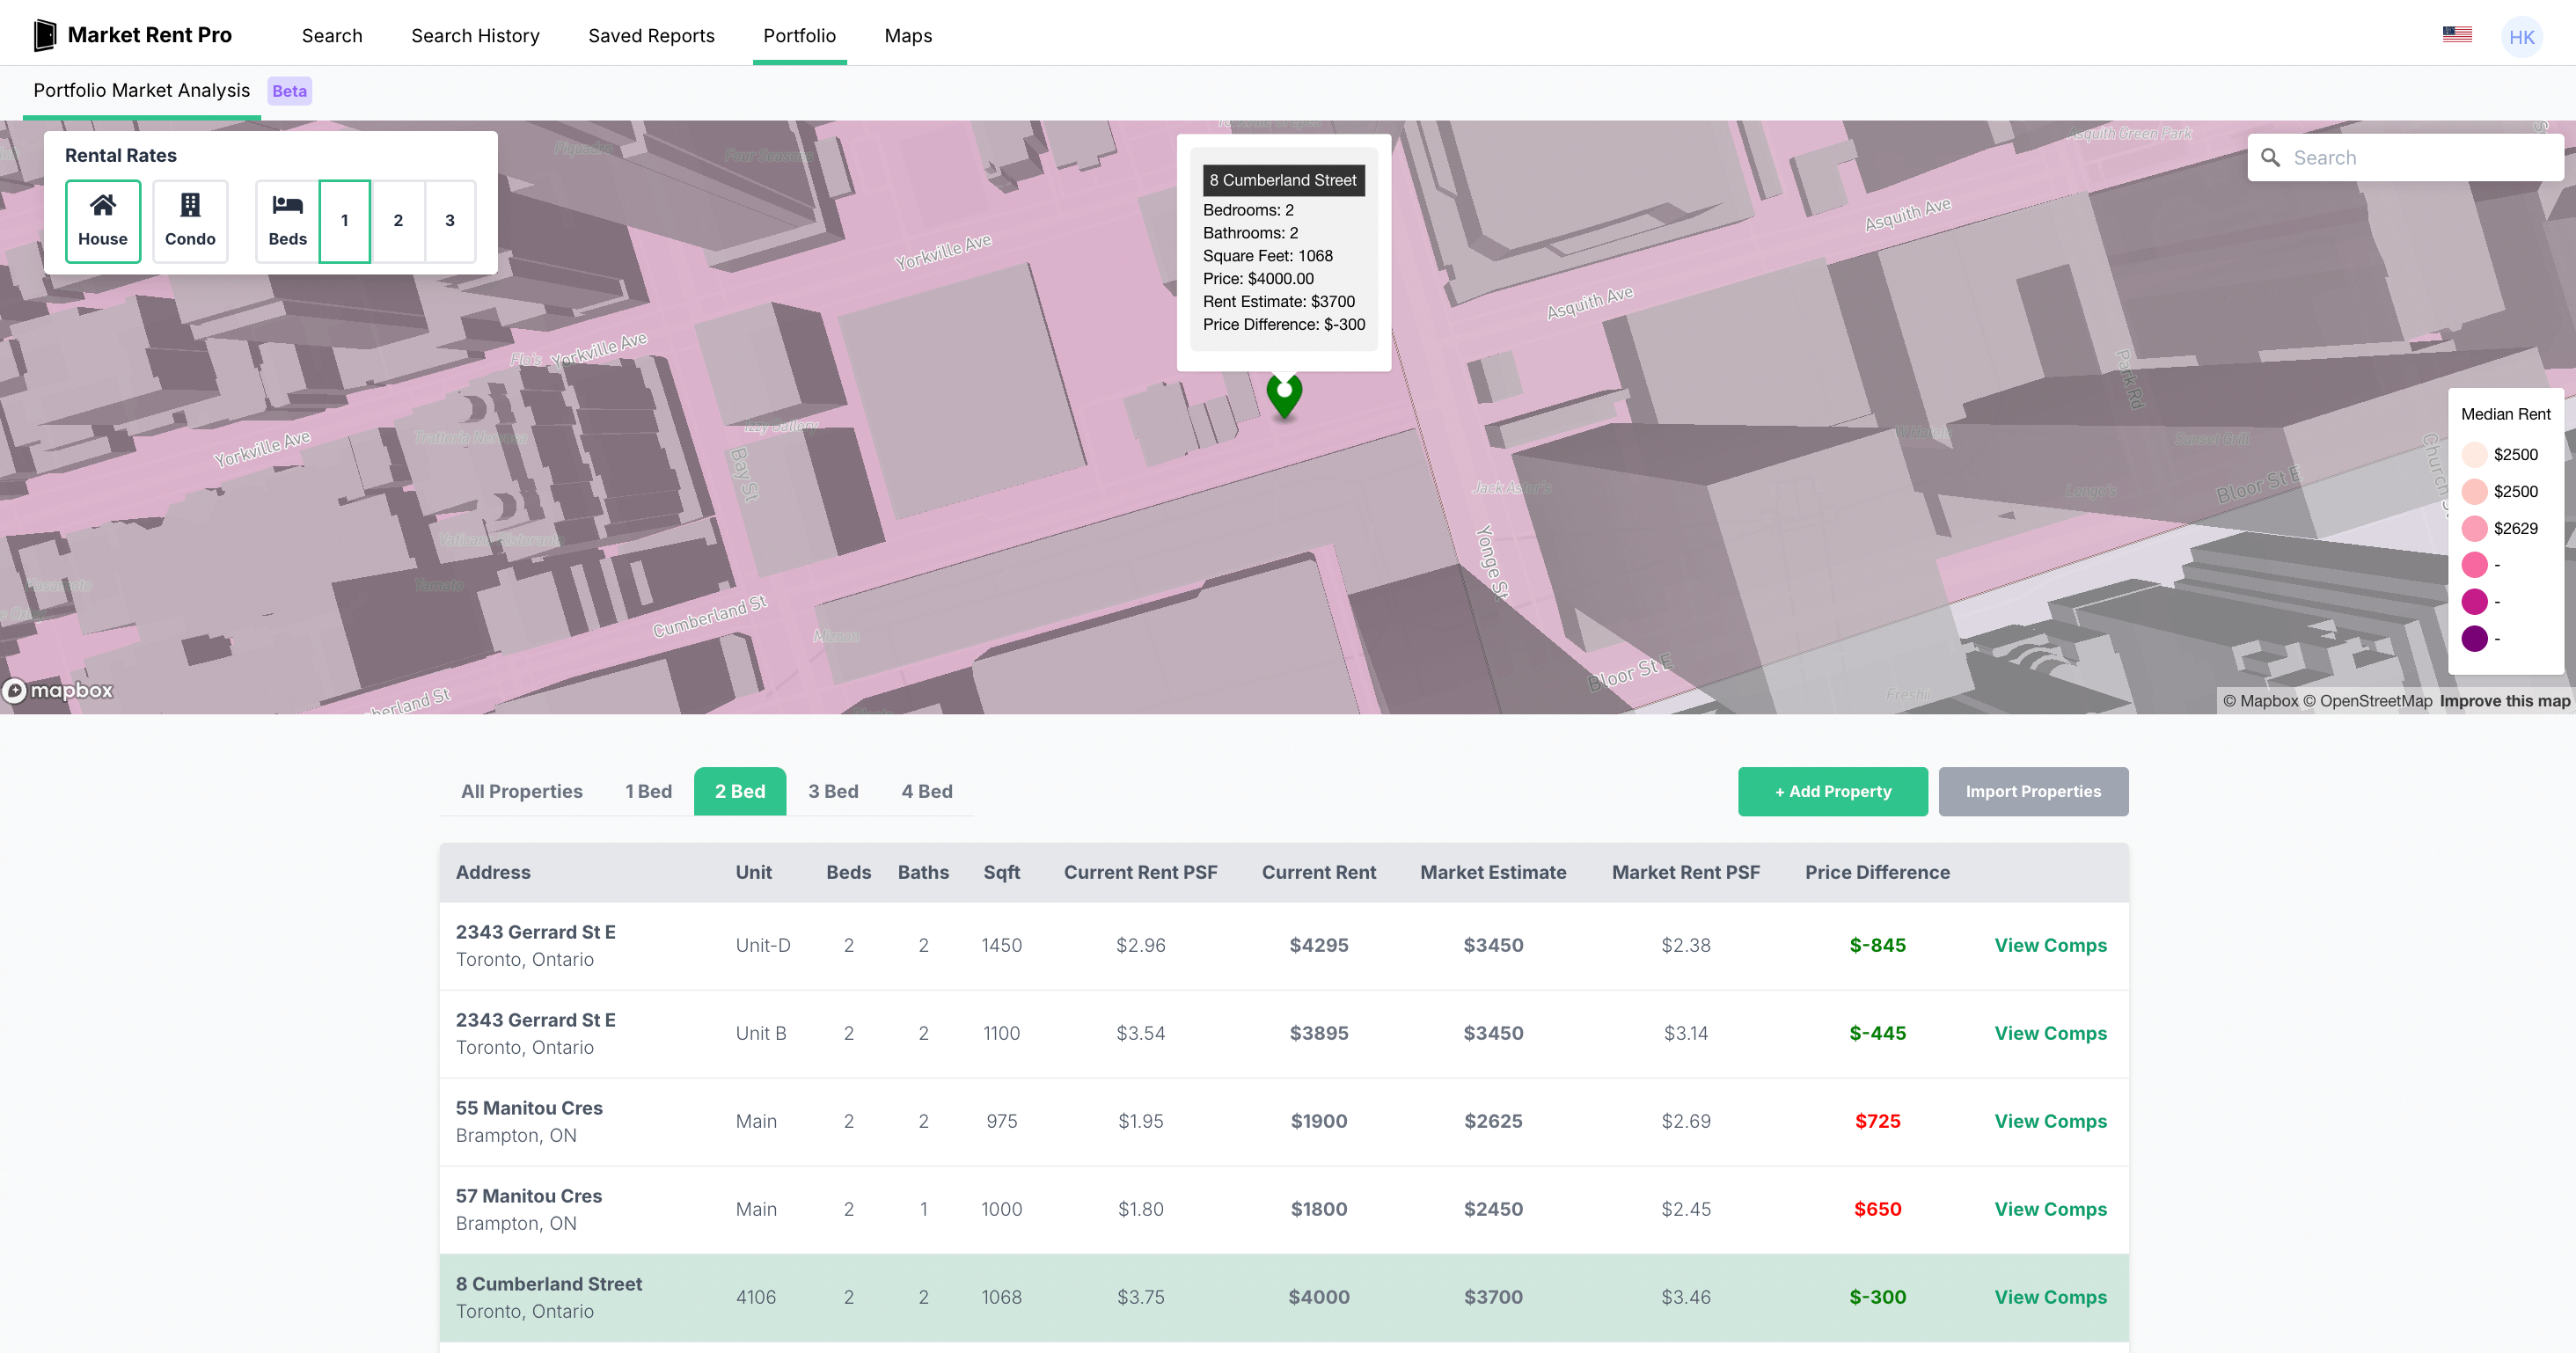This screenshot has width=2576, height=1353.
Task: Open the Maps navigation item
Action: (907, 36)
